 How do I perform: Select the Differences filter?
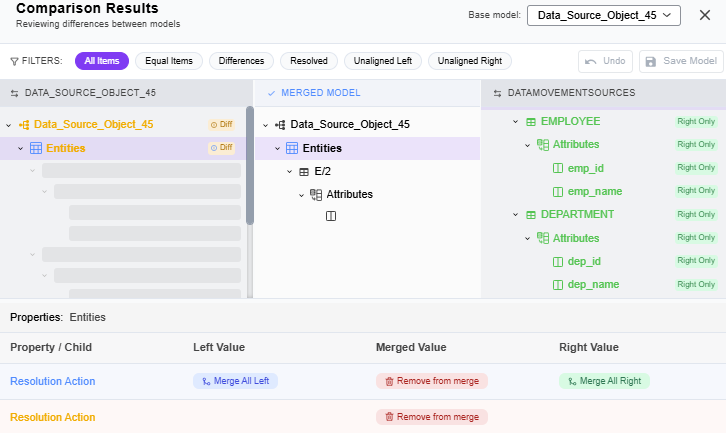click(x=241, y=61)
